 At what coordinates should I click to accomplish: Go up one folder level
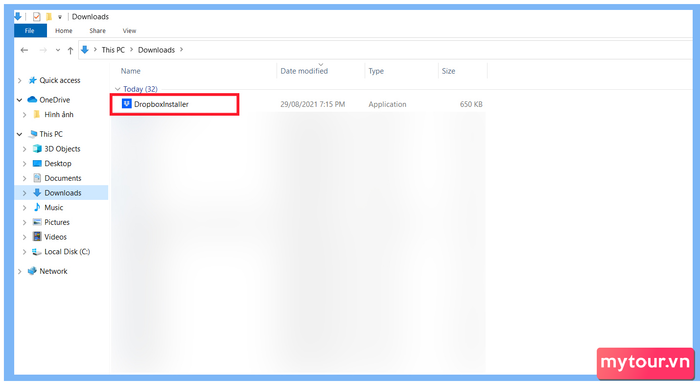70,50
